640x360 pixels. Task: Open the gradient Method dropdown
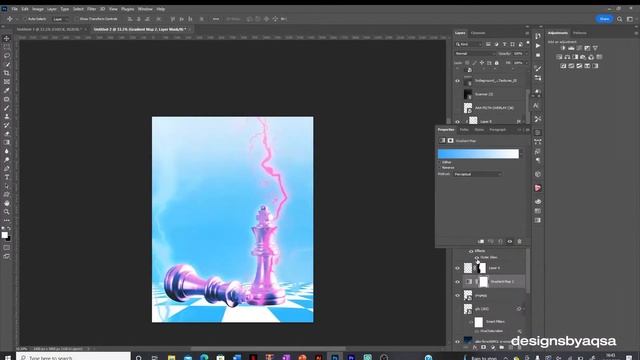(477, 174)
